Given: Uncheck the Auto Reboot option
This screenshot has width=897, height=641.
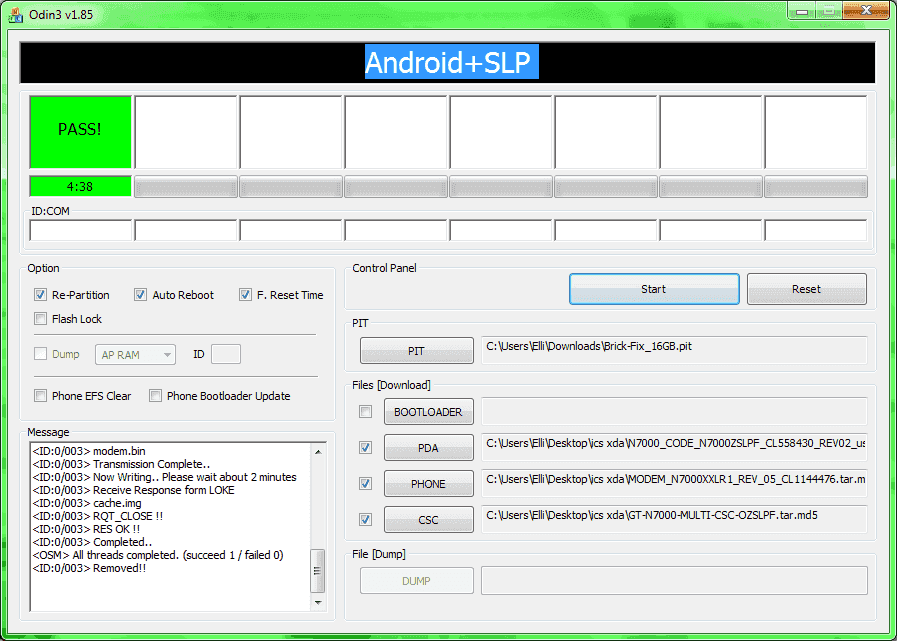Looking at the screenshot, I should [x=140, y=295].
